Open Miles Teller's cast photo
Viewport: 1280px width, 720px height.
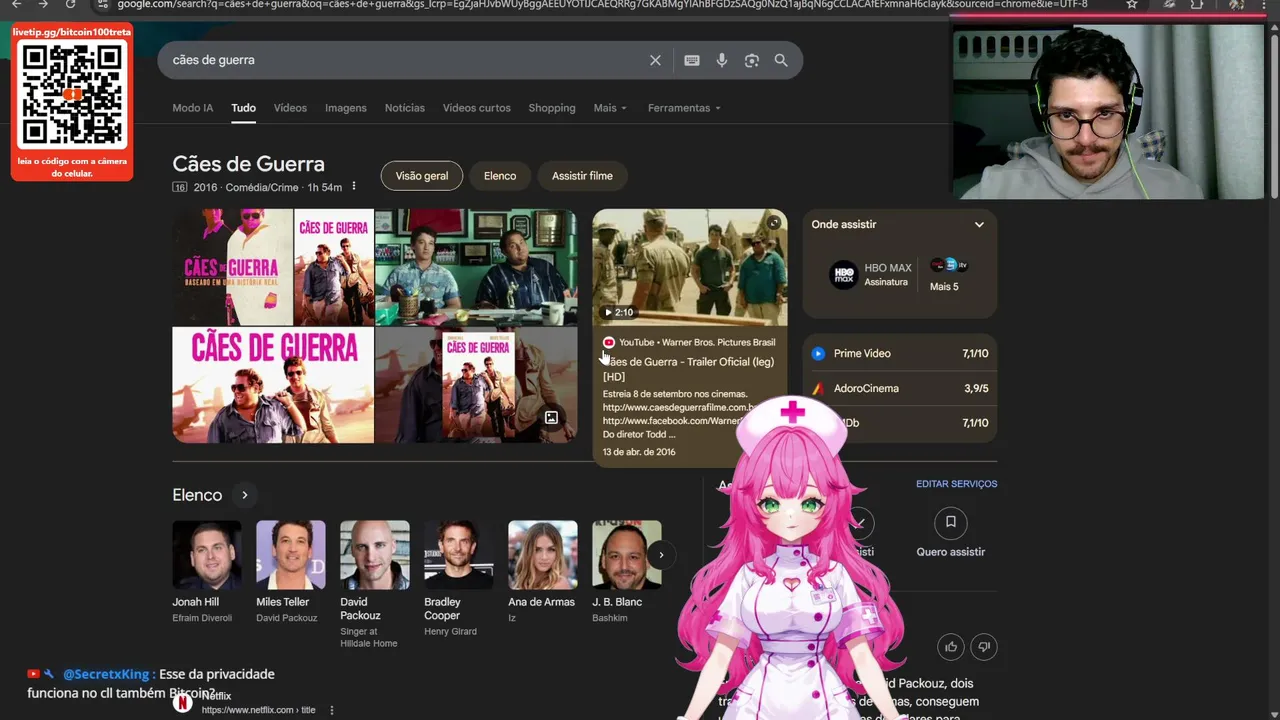coord(291,555)
